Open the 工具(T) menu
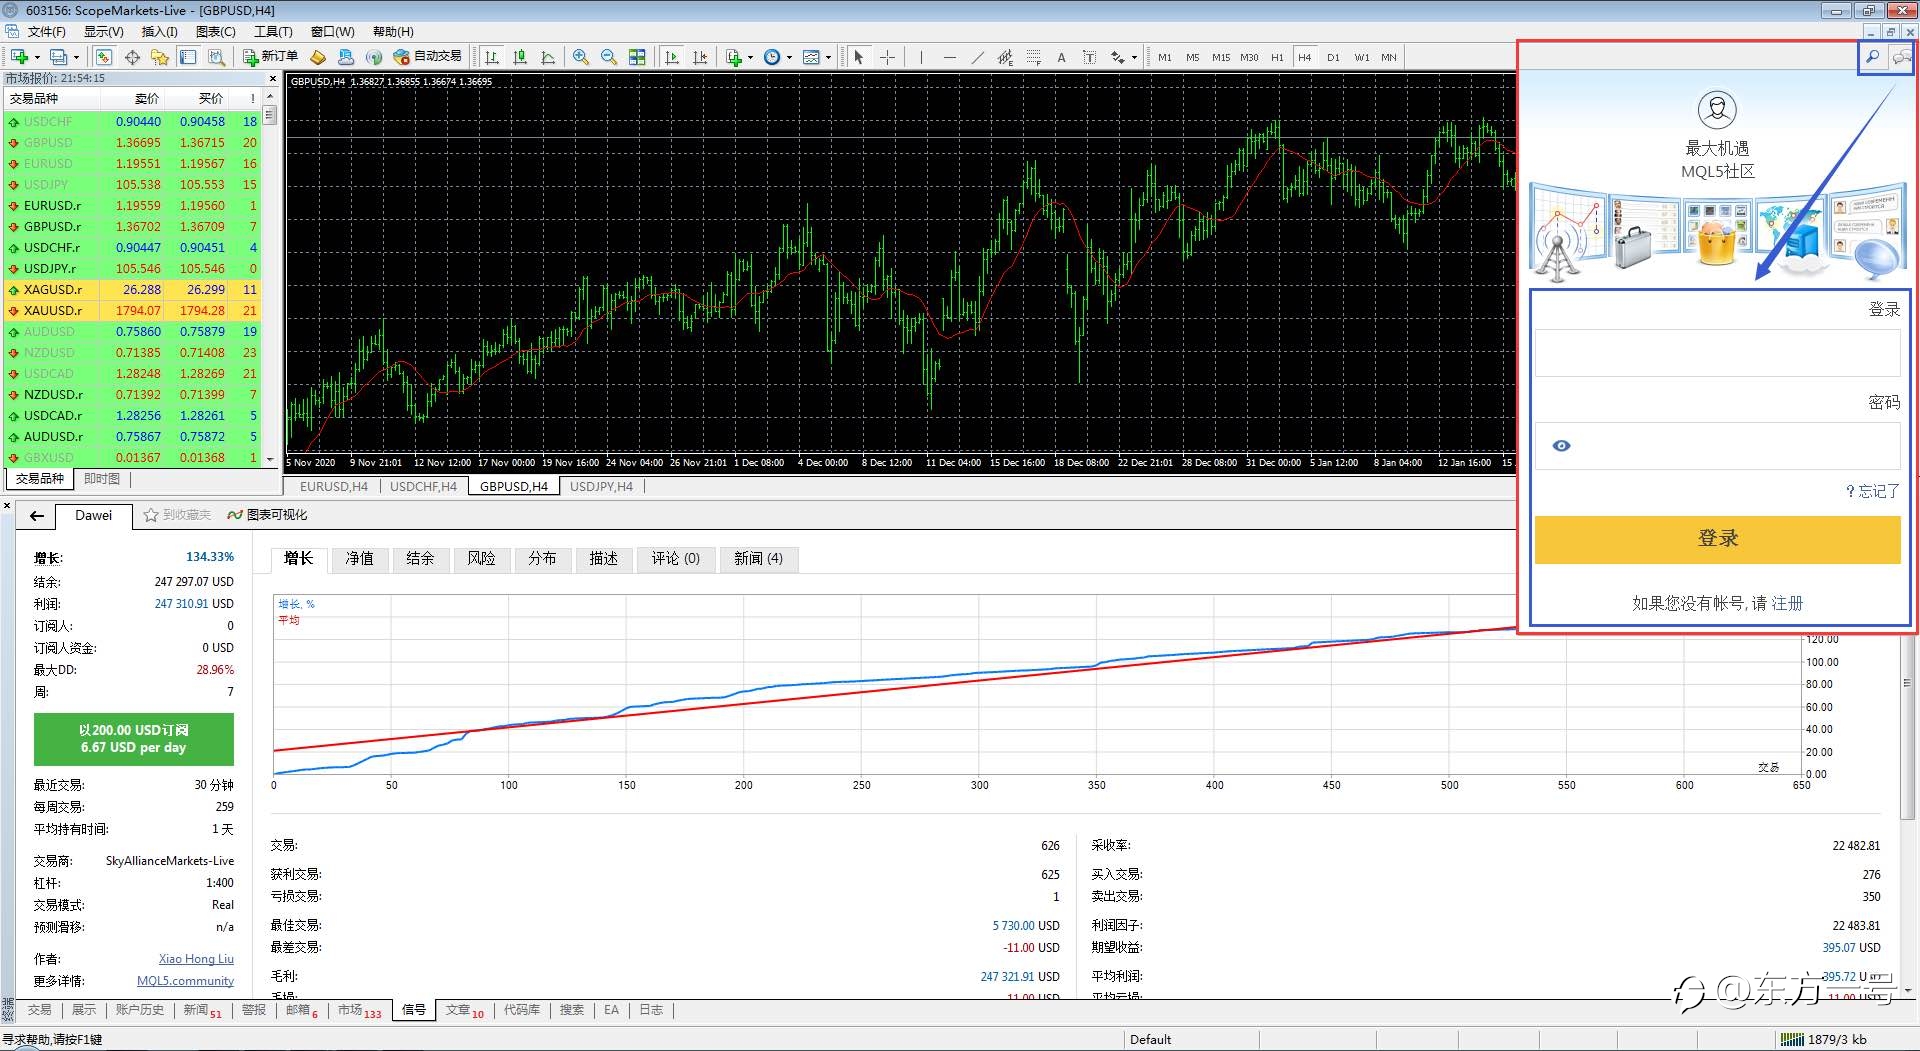Screen dimensions: 1920x1051 click(x=273, y=31)
